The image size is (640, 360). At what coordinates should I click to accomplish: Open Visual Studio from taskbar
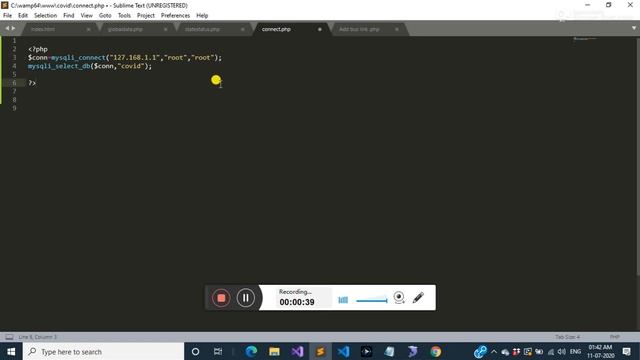[297, 351]
